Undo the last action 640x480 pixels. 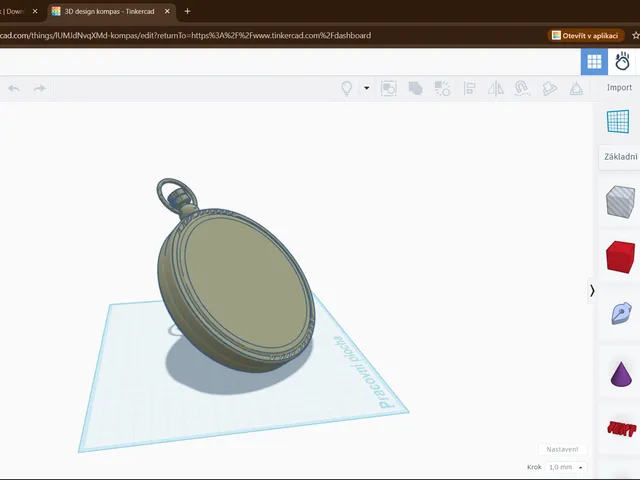pyautogui.click(x=14, y=88)
